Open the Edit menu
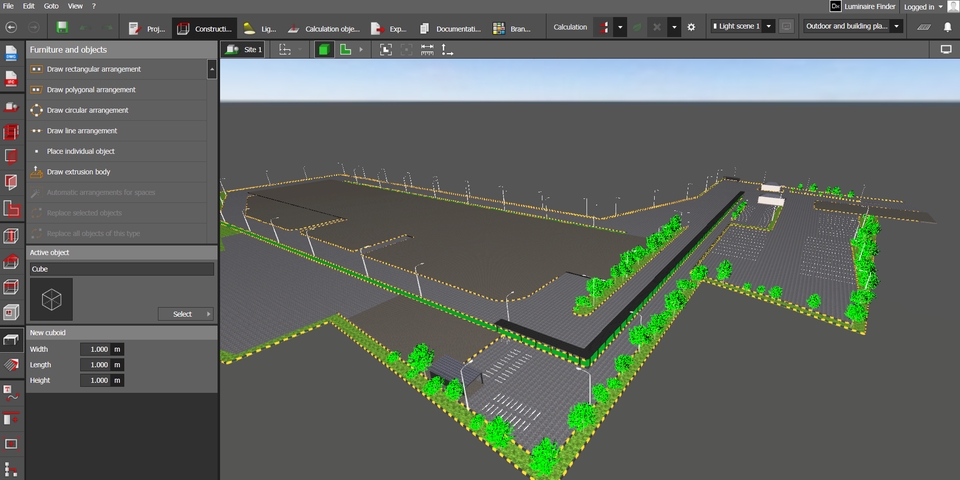Screen dimensions: 960x480 click(x=28, y=6)
